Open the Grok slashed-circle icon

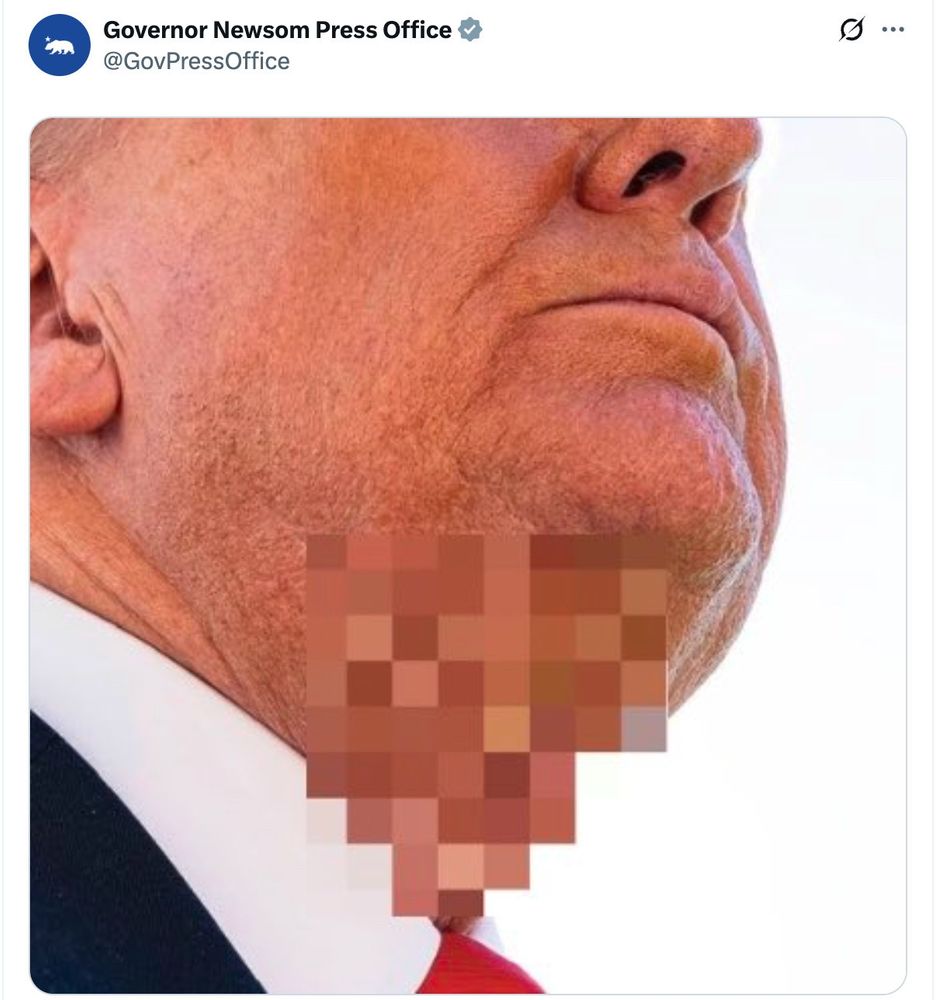[852, 29]
